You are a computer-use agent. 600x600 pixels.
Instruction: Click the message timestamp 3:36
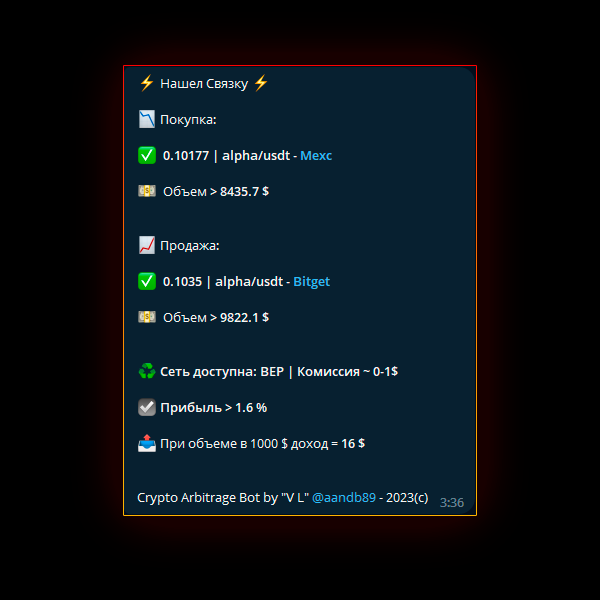pos(452,502)
